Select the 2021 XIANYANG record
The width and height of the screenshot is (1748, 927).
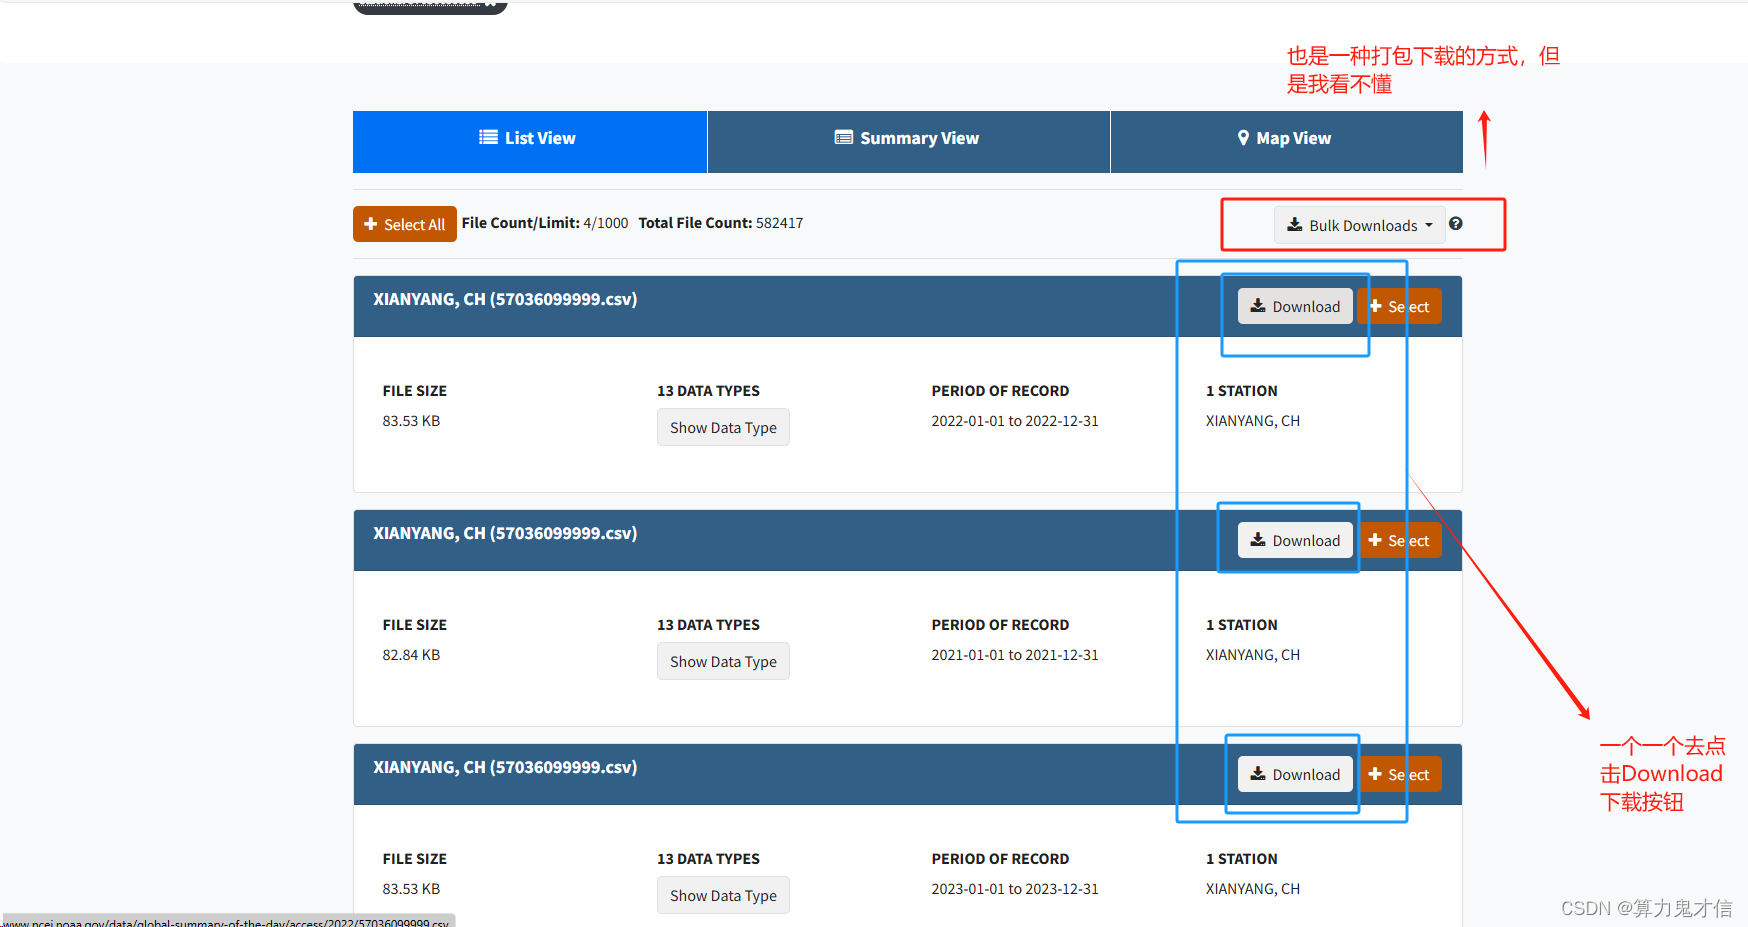point(1400,540)
